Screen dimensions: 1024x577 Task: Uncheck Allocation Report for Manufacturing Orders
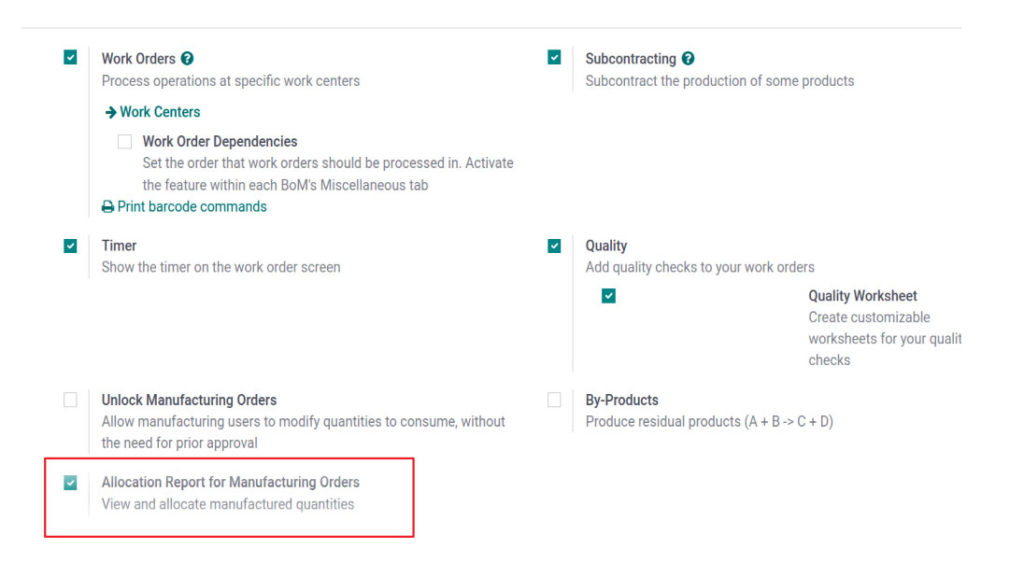71,482
